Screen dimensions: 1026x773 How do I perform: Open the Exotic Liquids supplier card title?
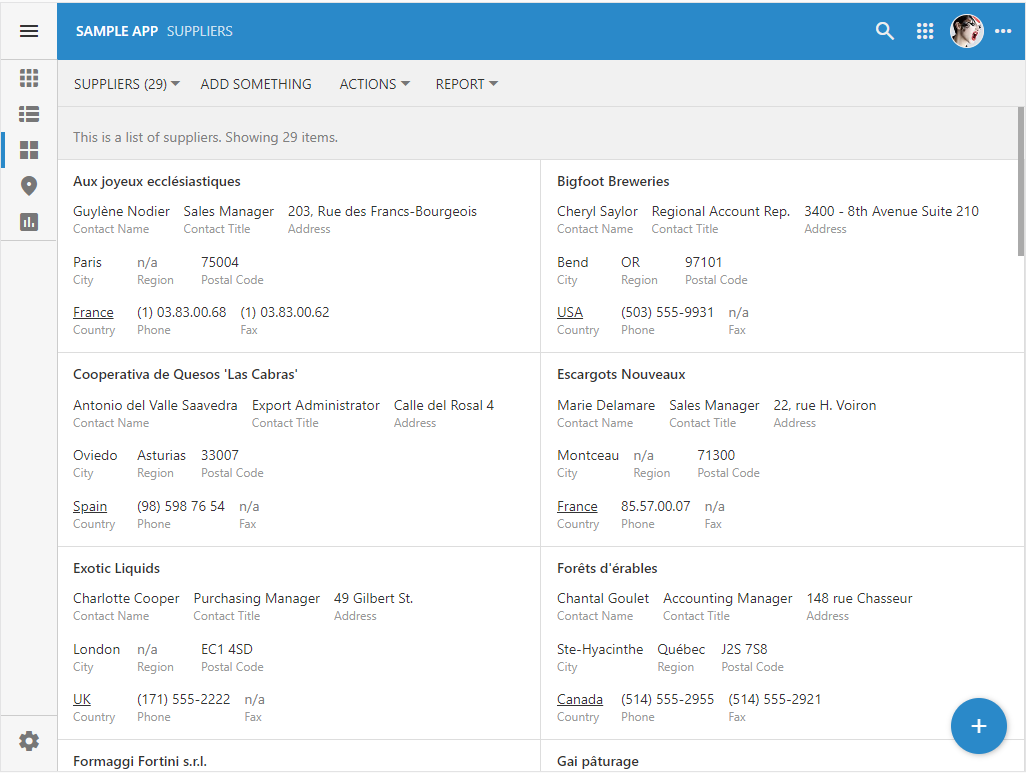[x=116, y=568]
